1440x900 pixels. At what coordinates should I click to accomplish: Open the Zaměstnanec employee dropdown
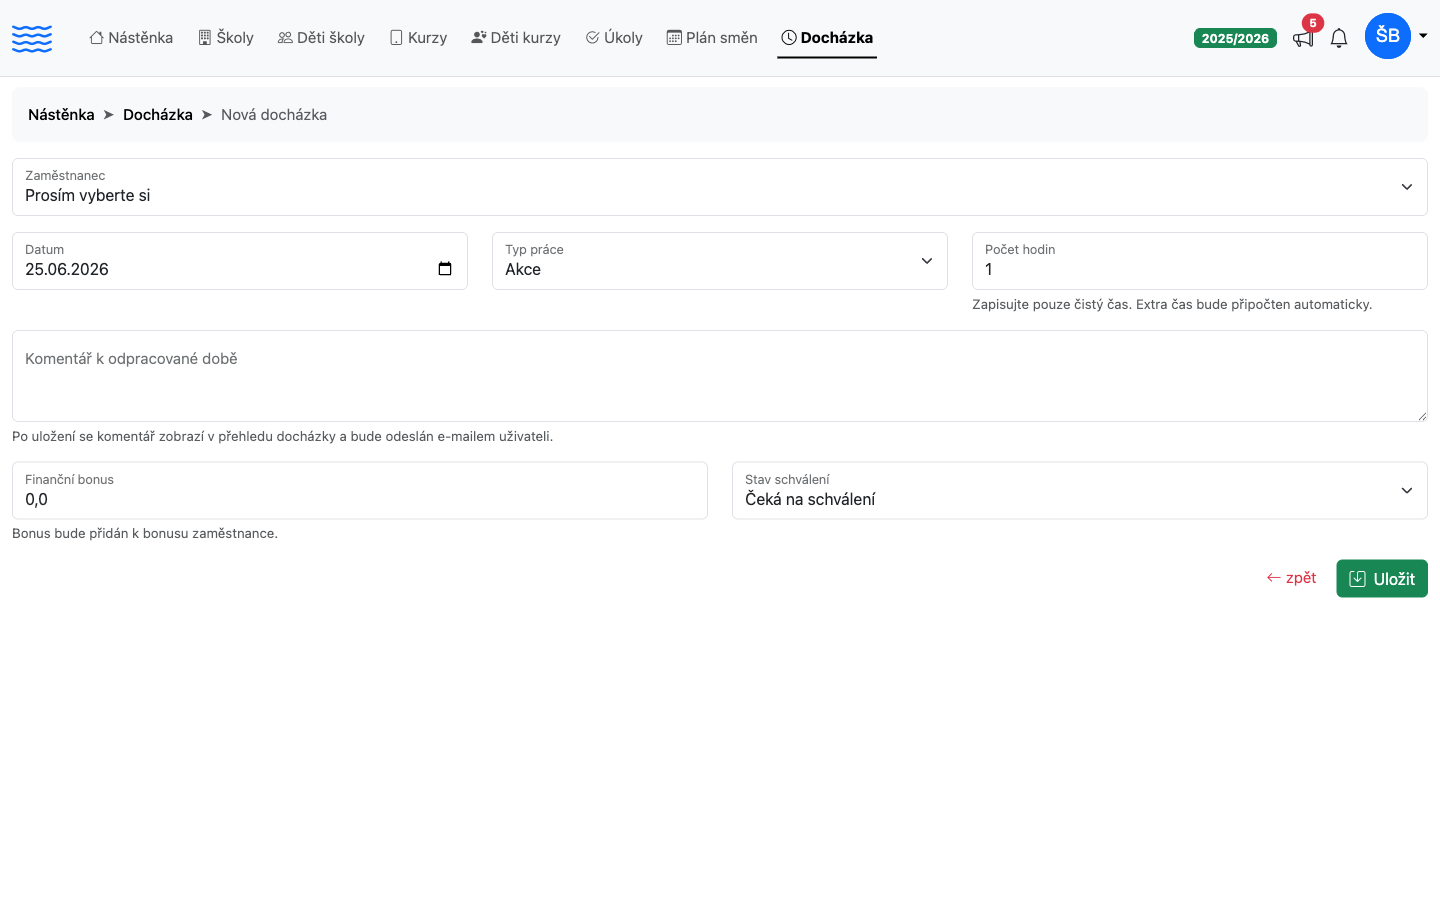(720, 187)
